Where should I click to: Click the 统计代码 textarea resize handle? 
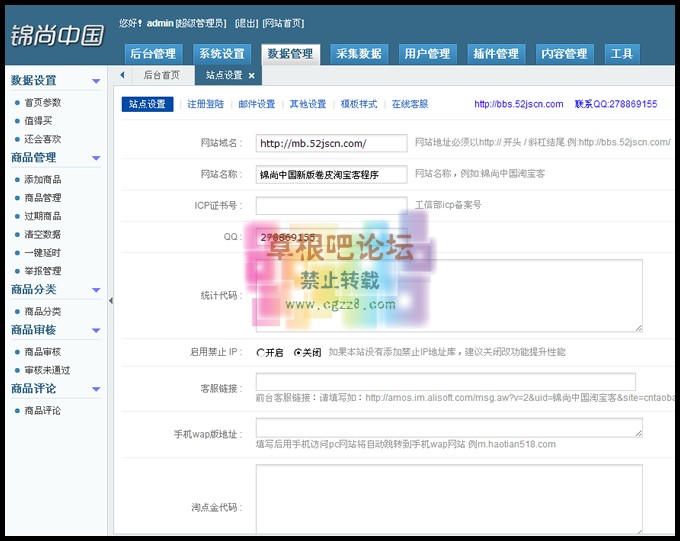click(x=639, y=328)
